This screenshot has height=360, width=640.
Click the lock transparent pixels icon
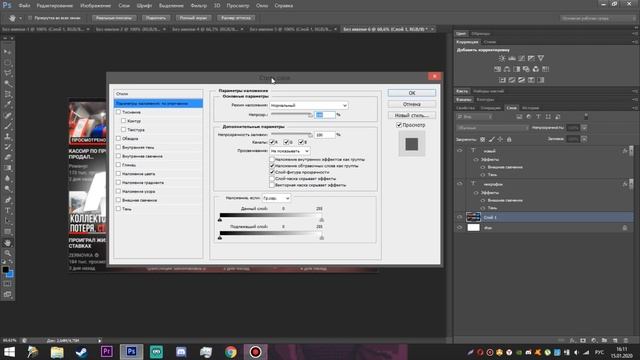pos(482,139)
